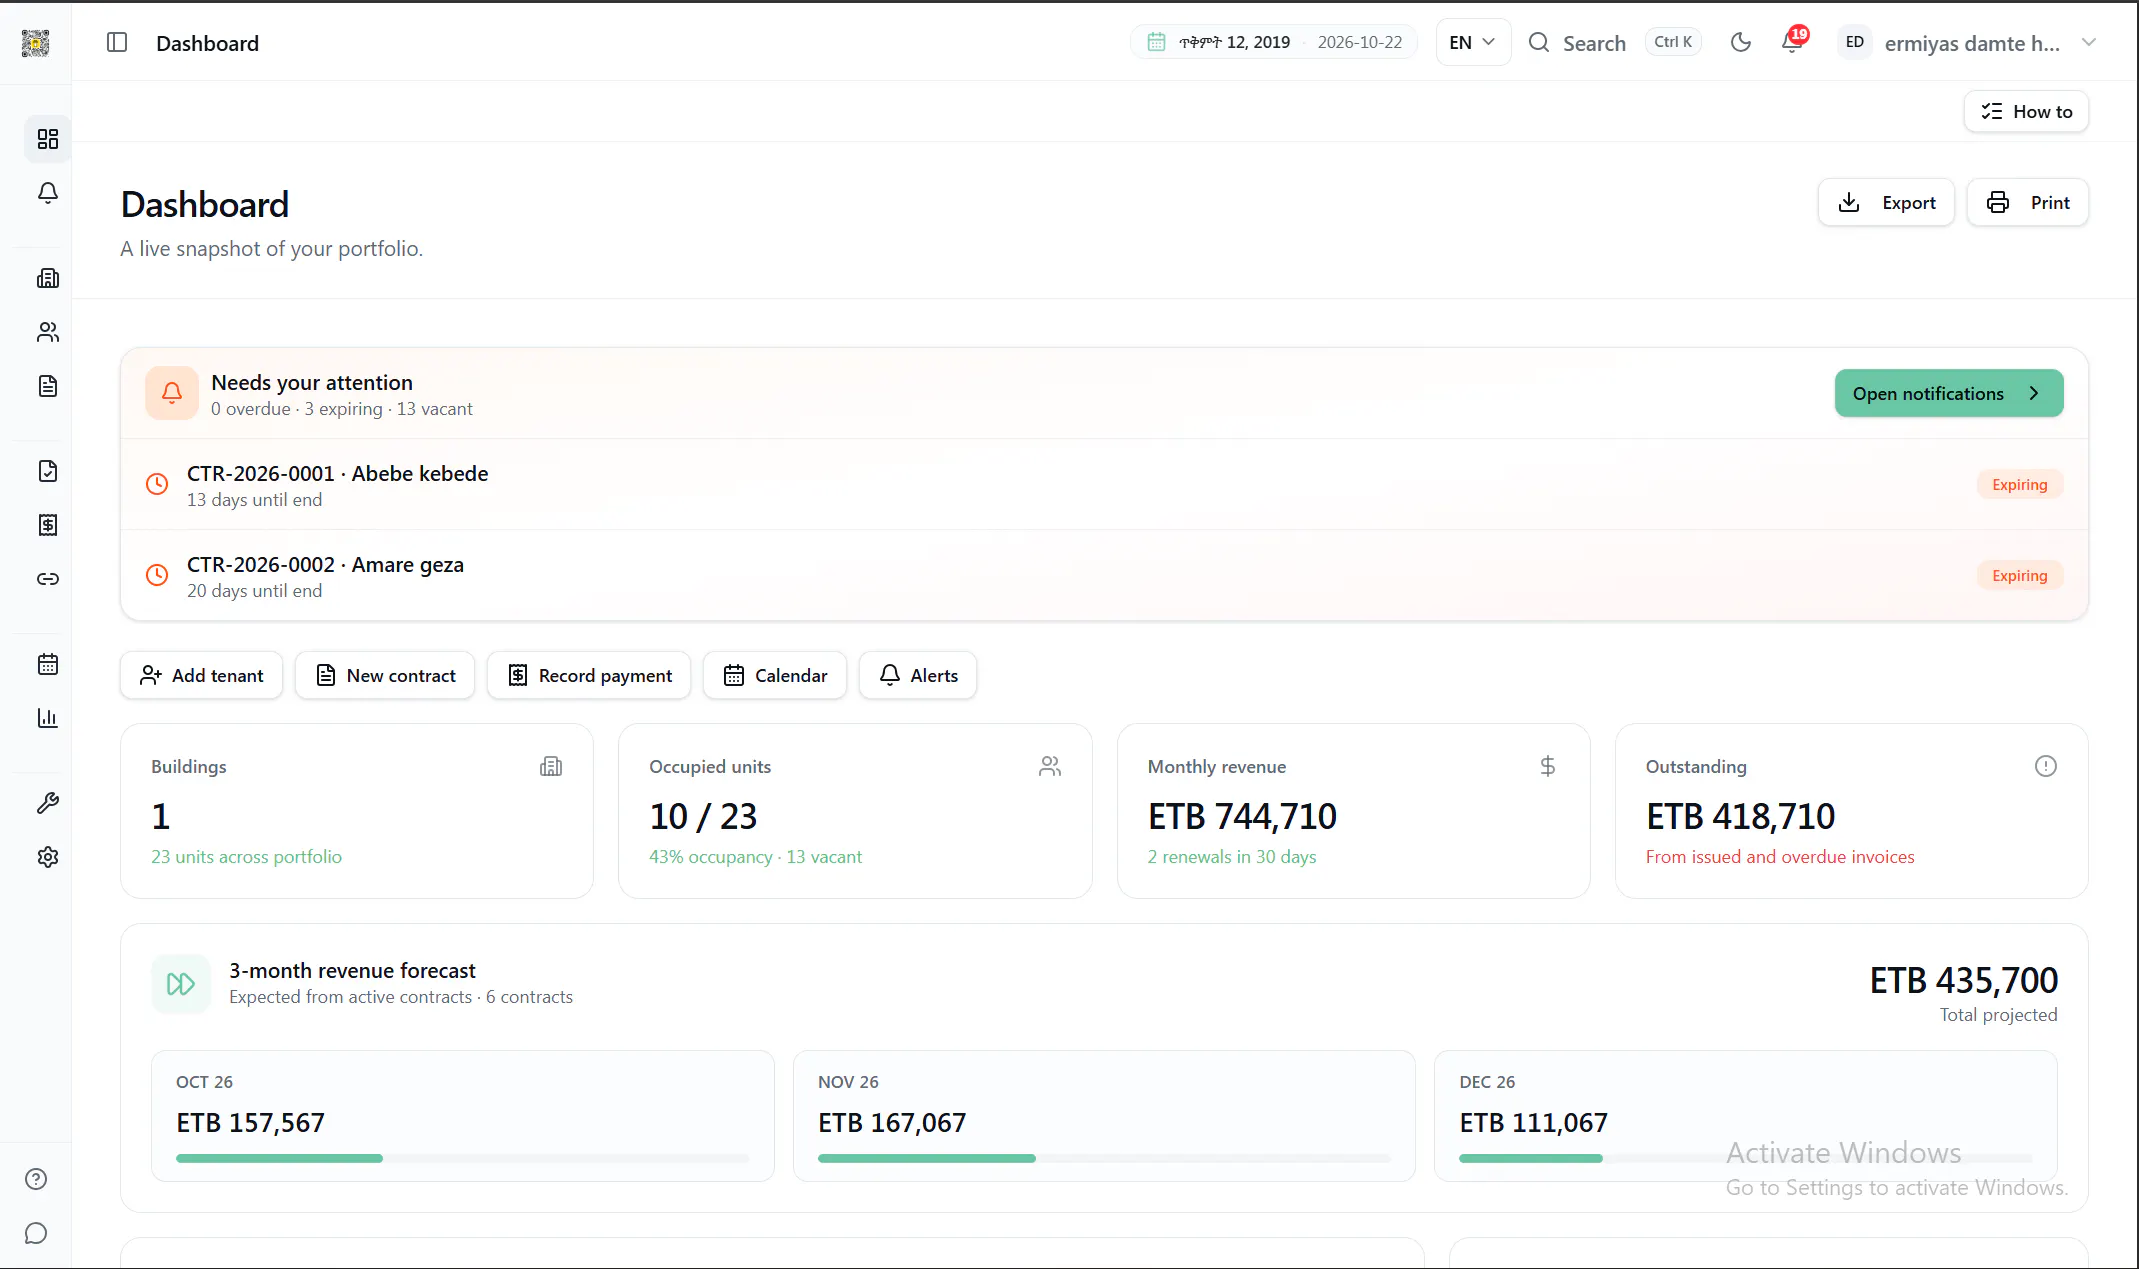Click New contract quick action
The height and width of the screenshot is (1269, 2139).
point(385,675)
